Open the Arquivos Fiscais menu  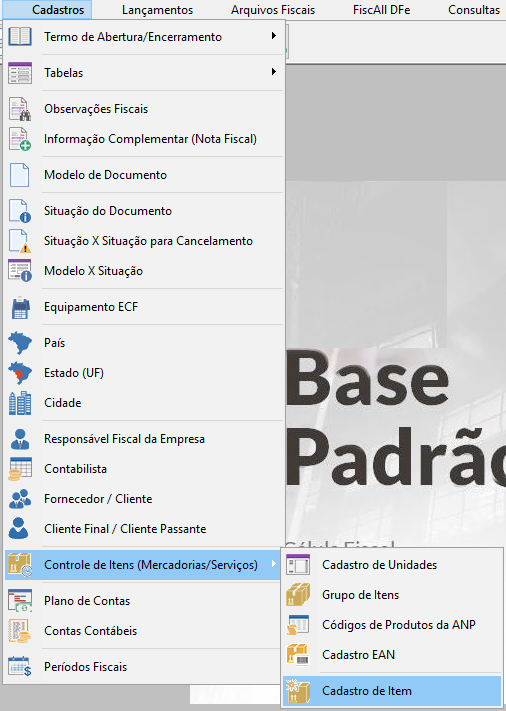pos(273,10)
